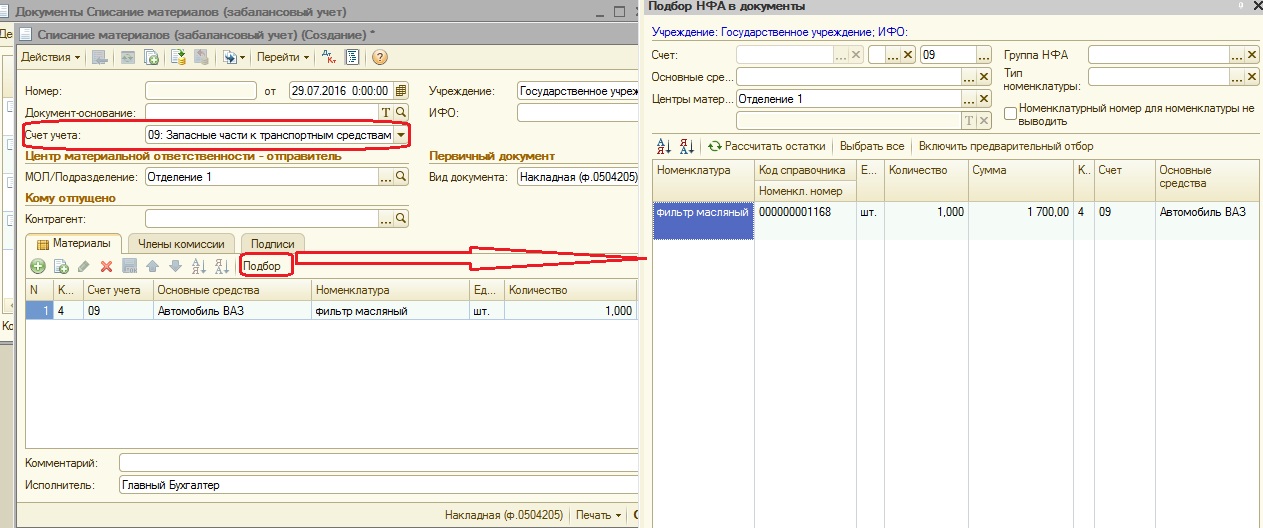Sort ascending in Подбор НФА toolbar
Image resolution: width=1263 pixels, height=528 pixels.
pos(660,146)
